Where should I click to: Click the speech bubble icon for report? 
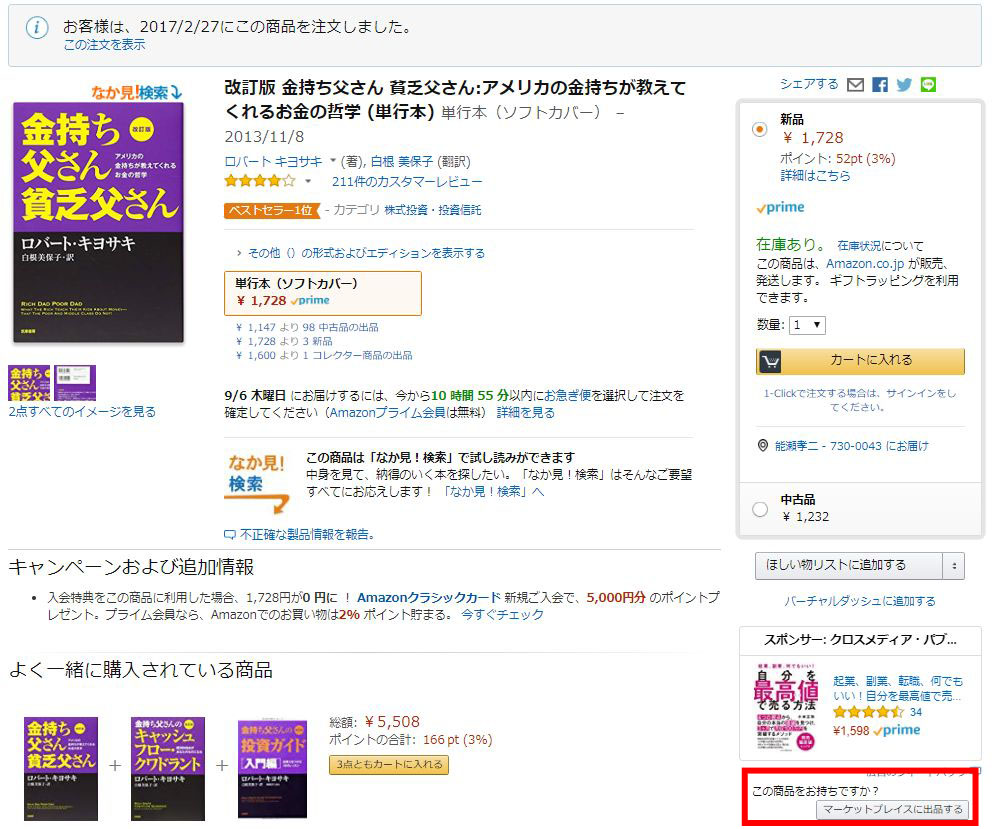[x=230, y=535]
